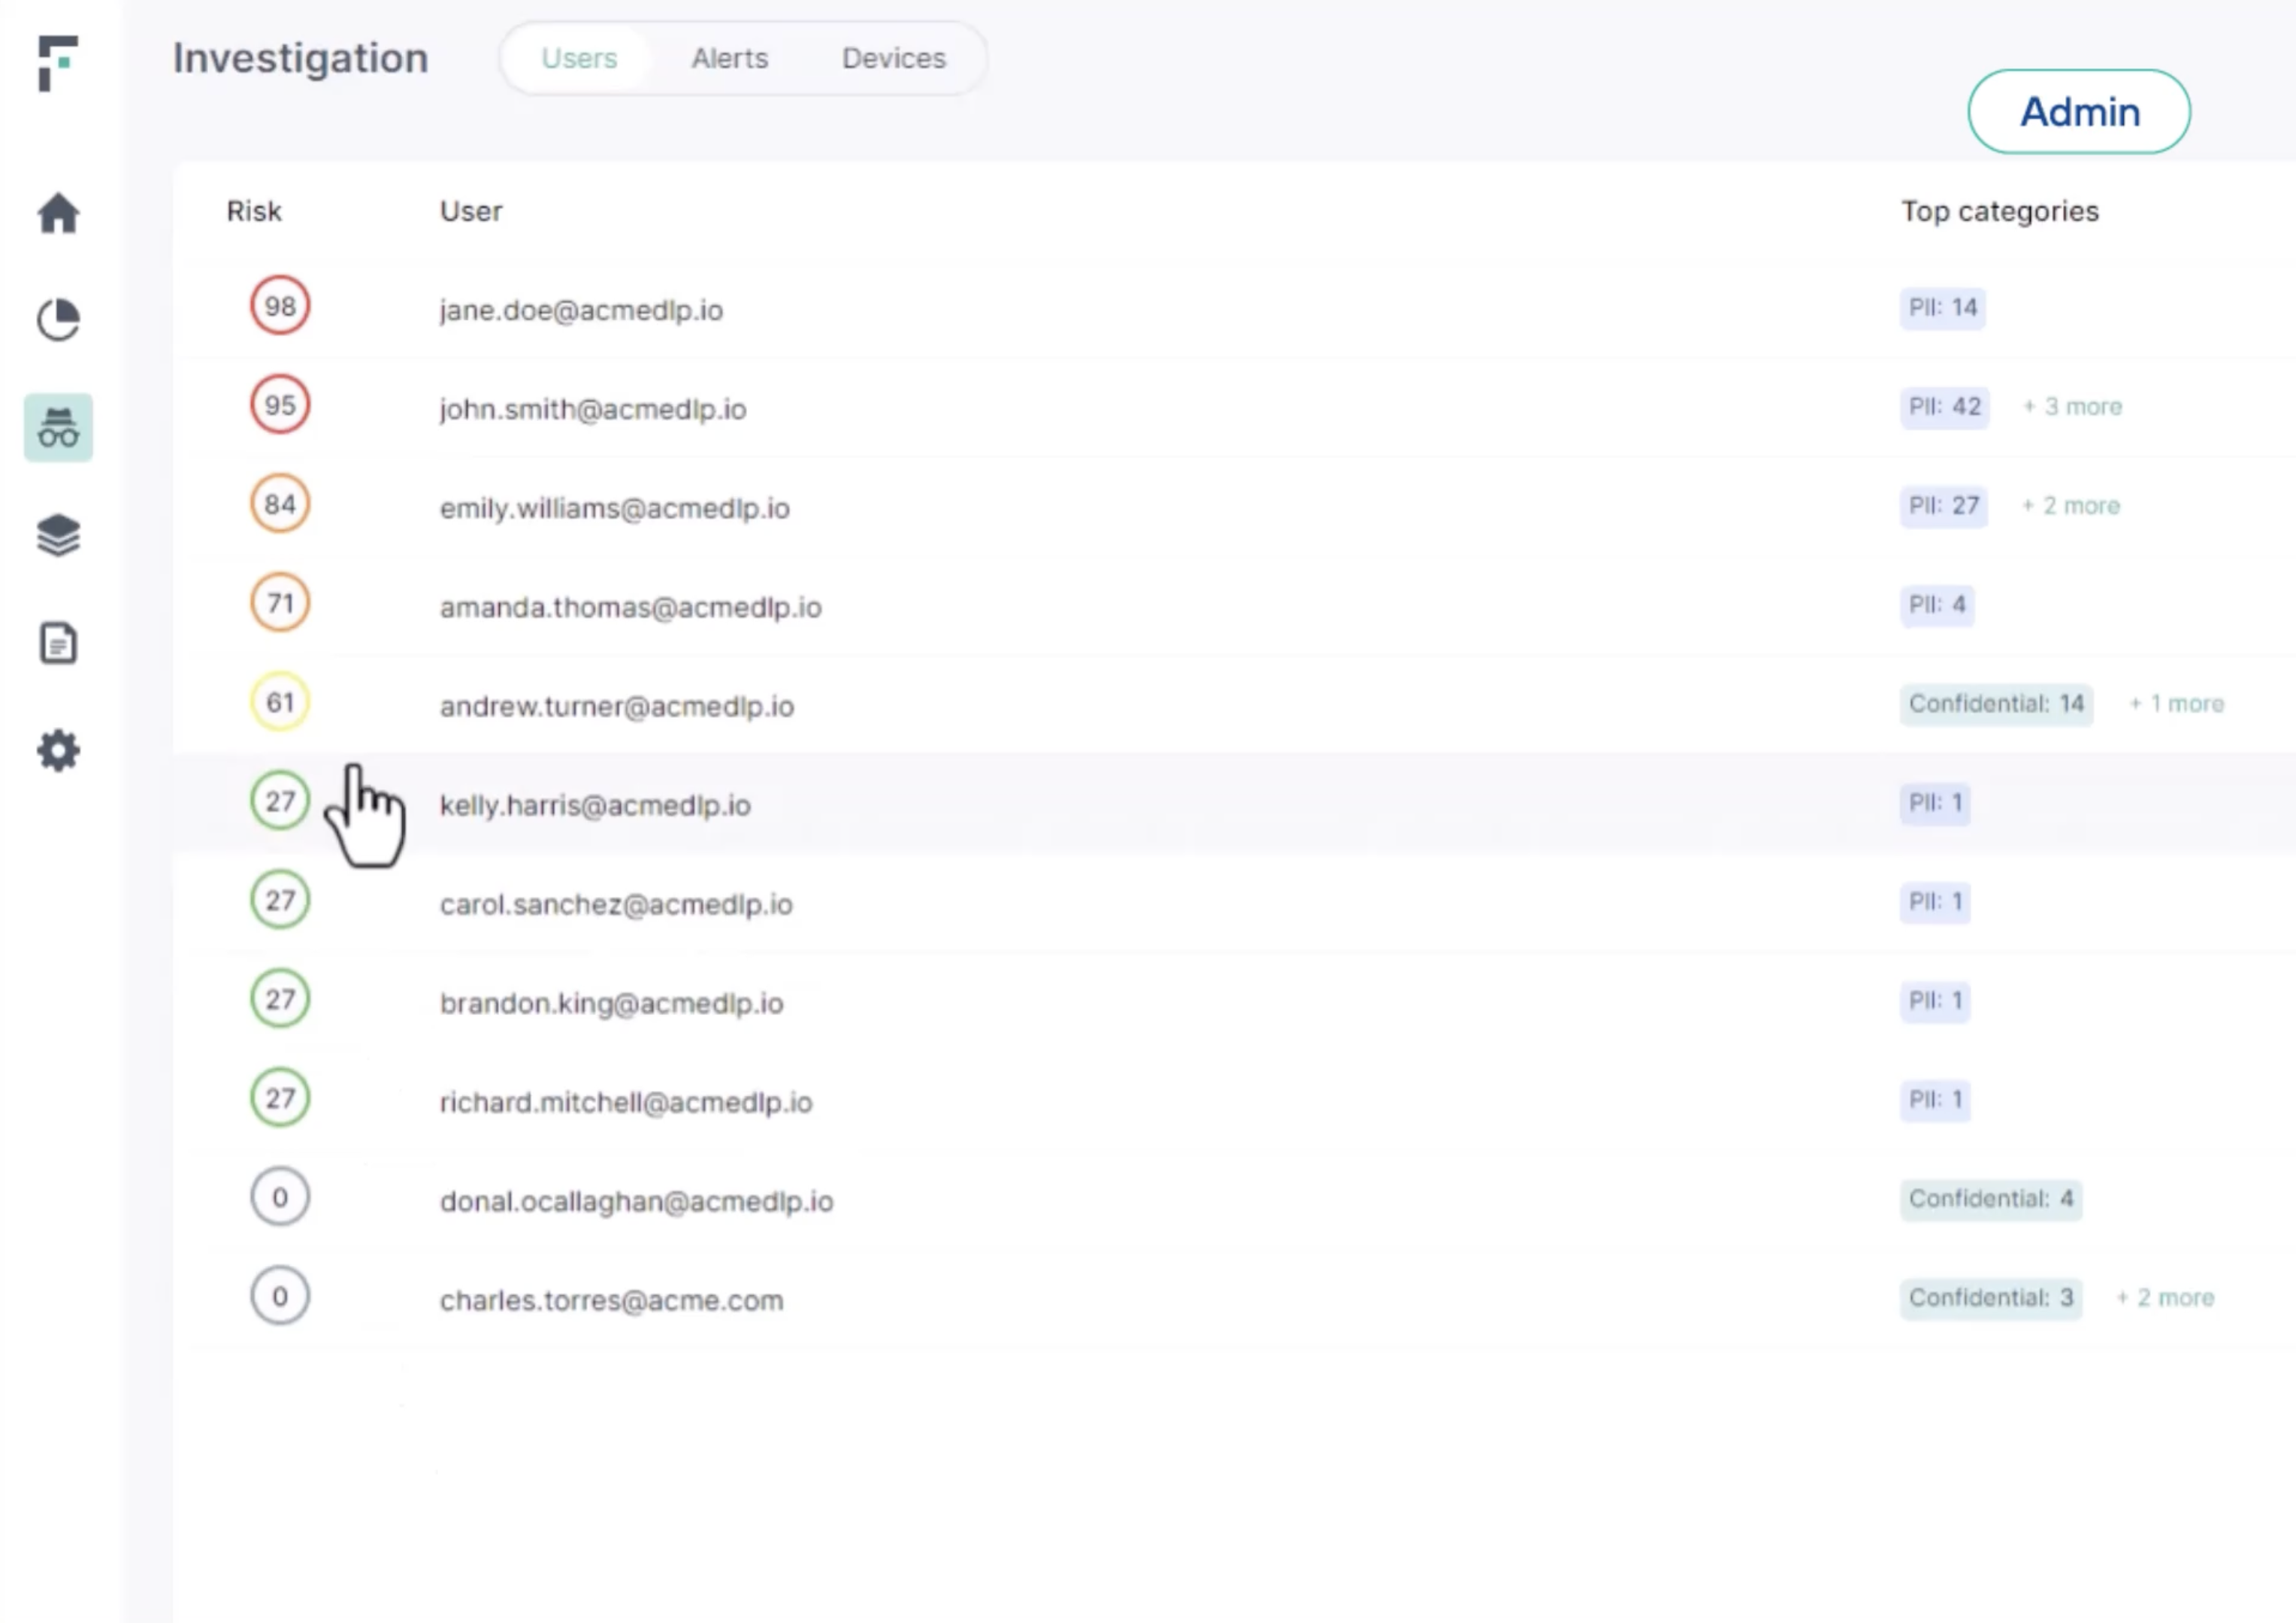This screenshot has height=1623, width=2296.
Task: Switch to the Devices tab
Action: (893, 59)
